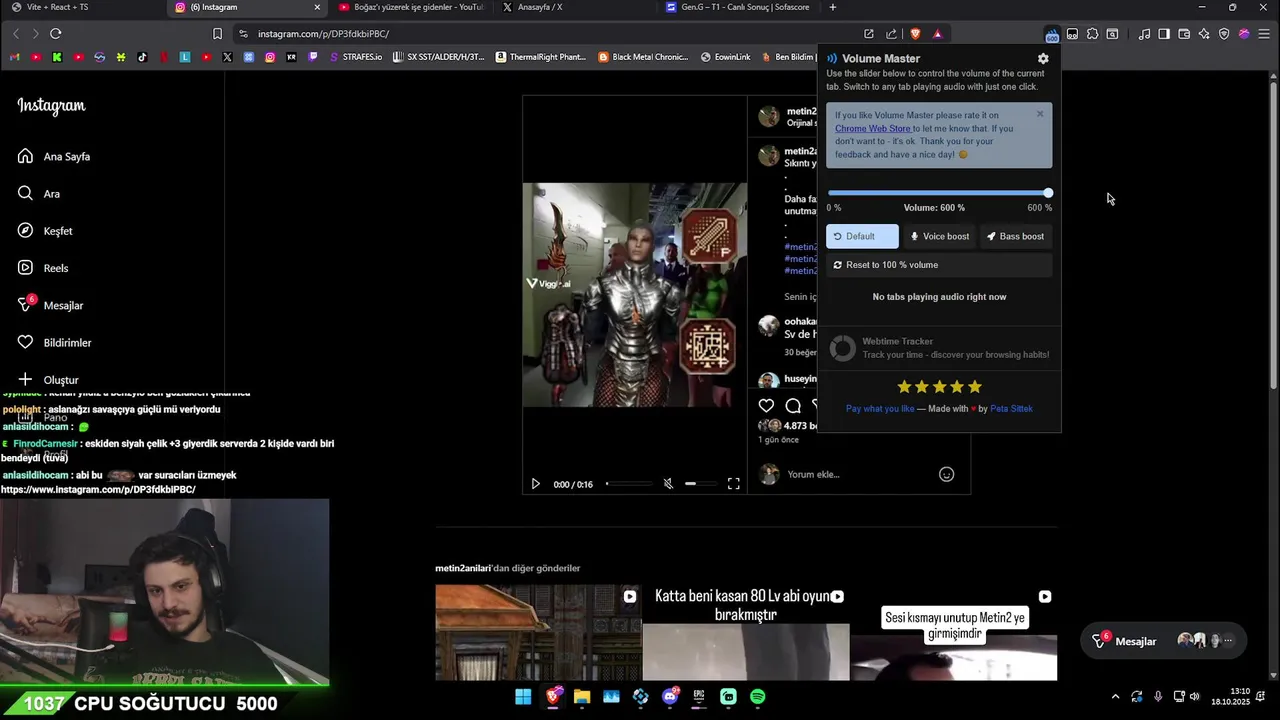
Task: Open Brave VPN shield icon
Action: (x=1224, y=34)
